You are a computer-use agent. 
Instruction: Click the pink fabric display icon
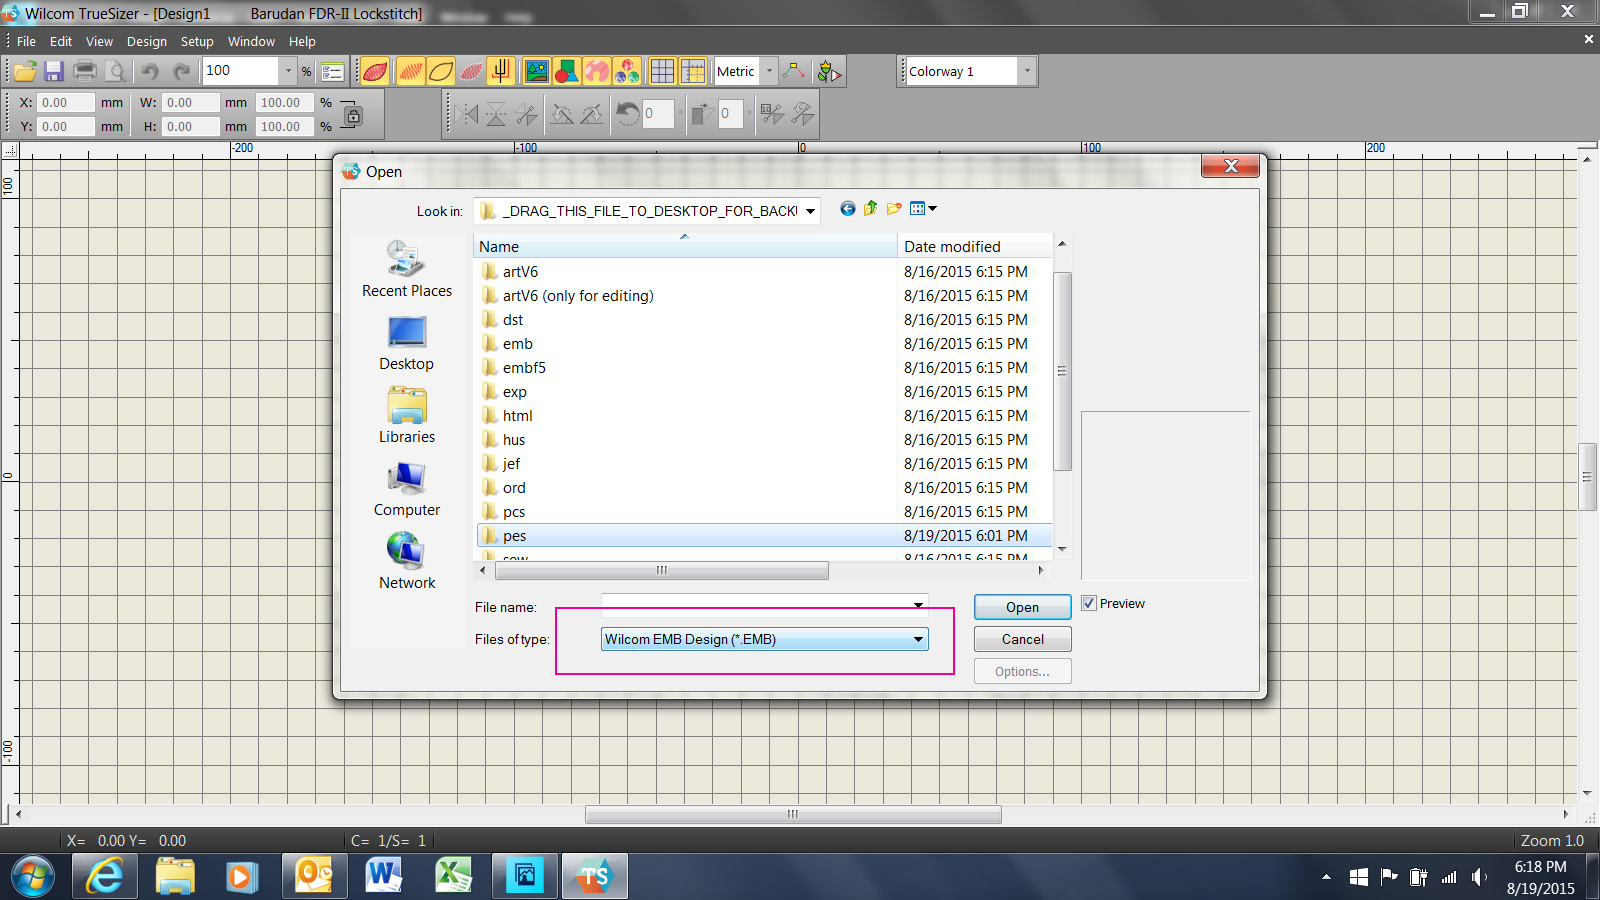tap(597, 71)
